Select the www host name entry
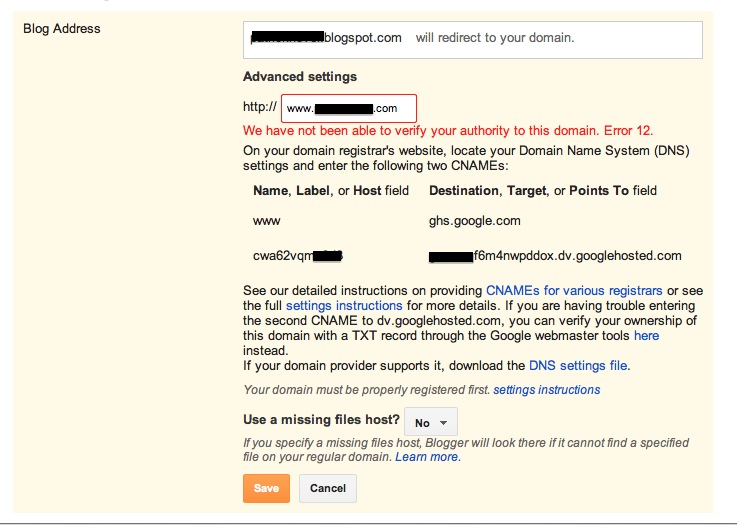 pyautogui.click(x=267, y=221)
